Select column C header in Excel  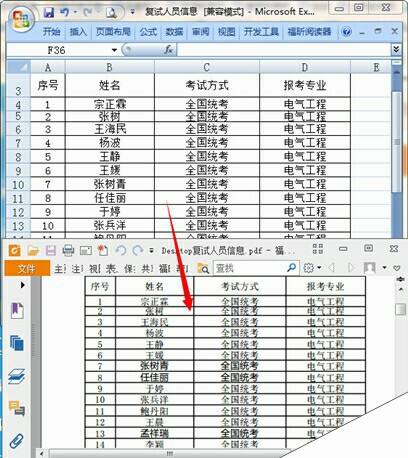(x=207, y=67)
